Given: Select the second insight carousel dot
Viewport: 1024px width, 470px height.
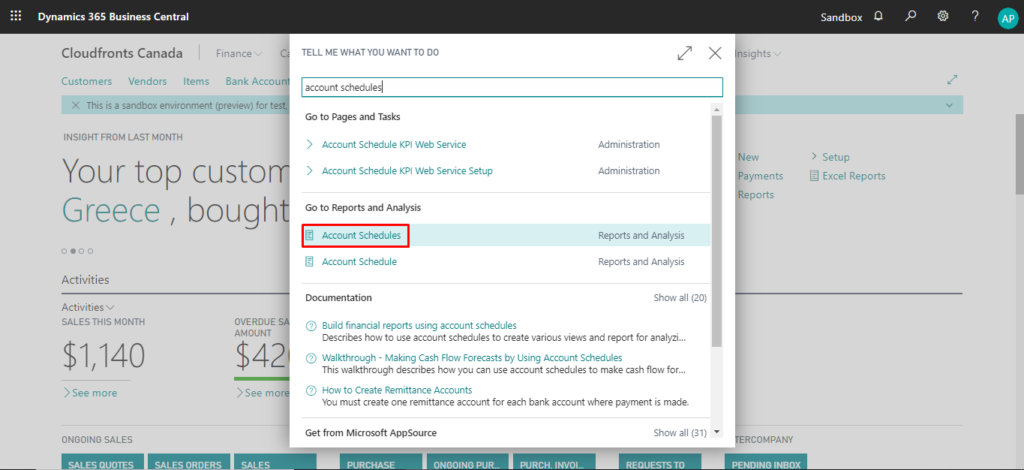Looking at the screenshot, I should (x=73, y=251).
